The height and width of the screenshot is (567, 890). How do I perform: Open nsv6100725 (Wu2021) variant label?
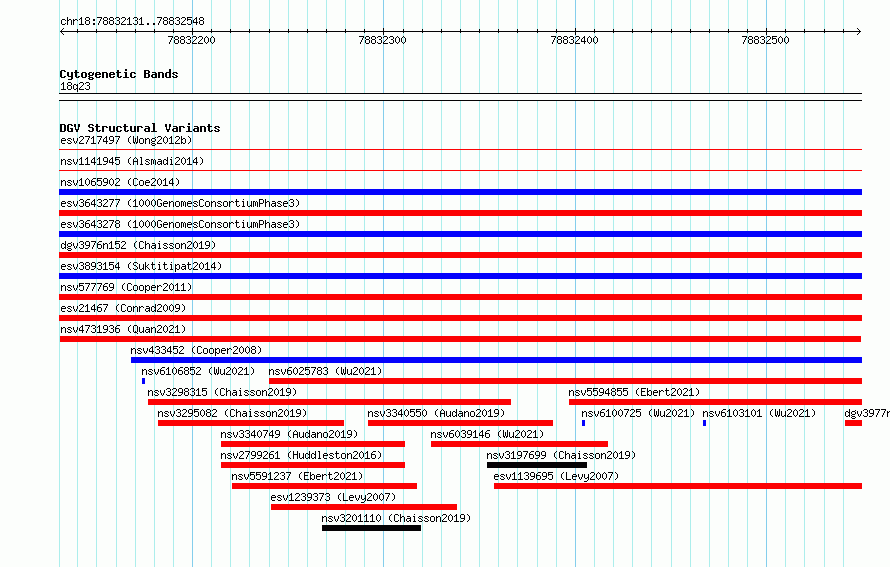click(x=638, y=413)
